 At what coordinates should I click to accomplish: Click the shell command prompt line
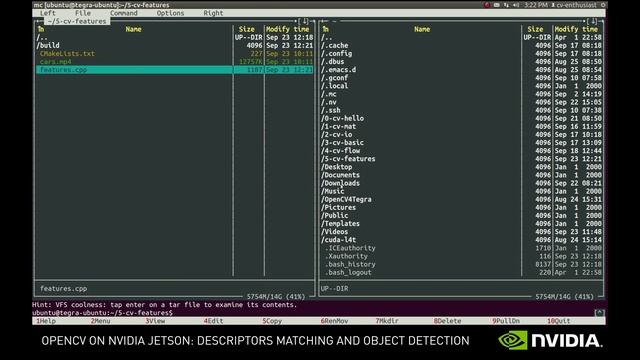click(x=312, y=313)
